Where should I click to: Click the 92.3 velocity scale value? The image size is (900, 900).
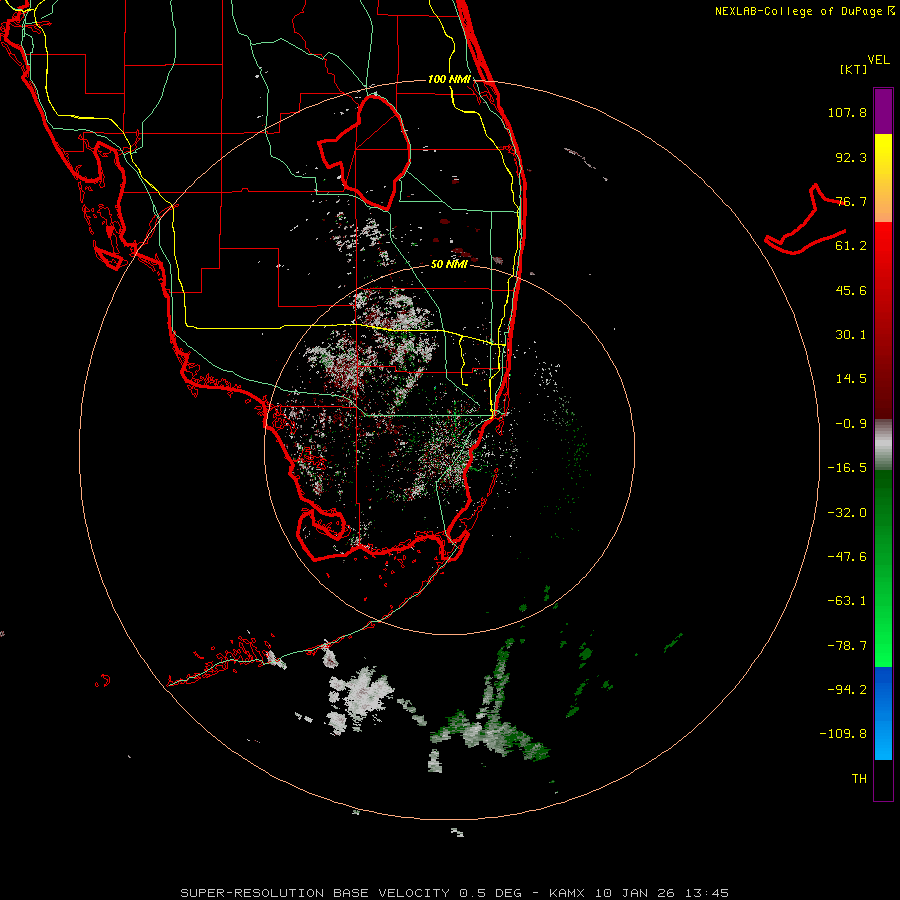851,157
